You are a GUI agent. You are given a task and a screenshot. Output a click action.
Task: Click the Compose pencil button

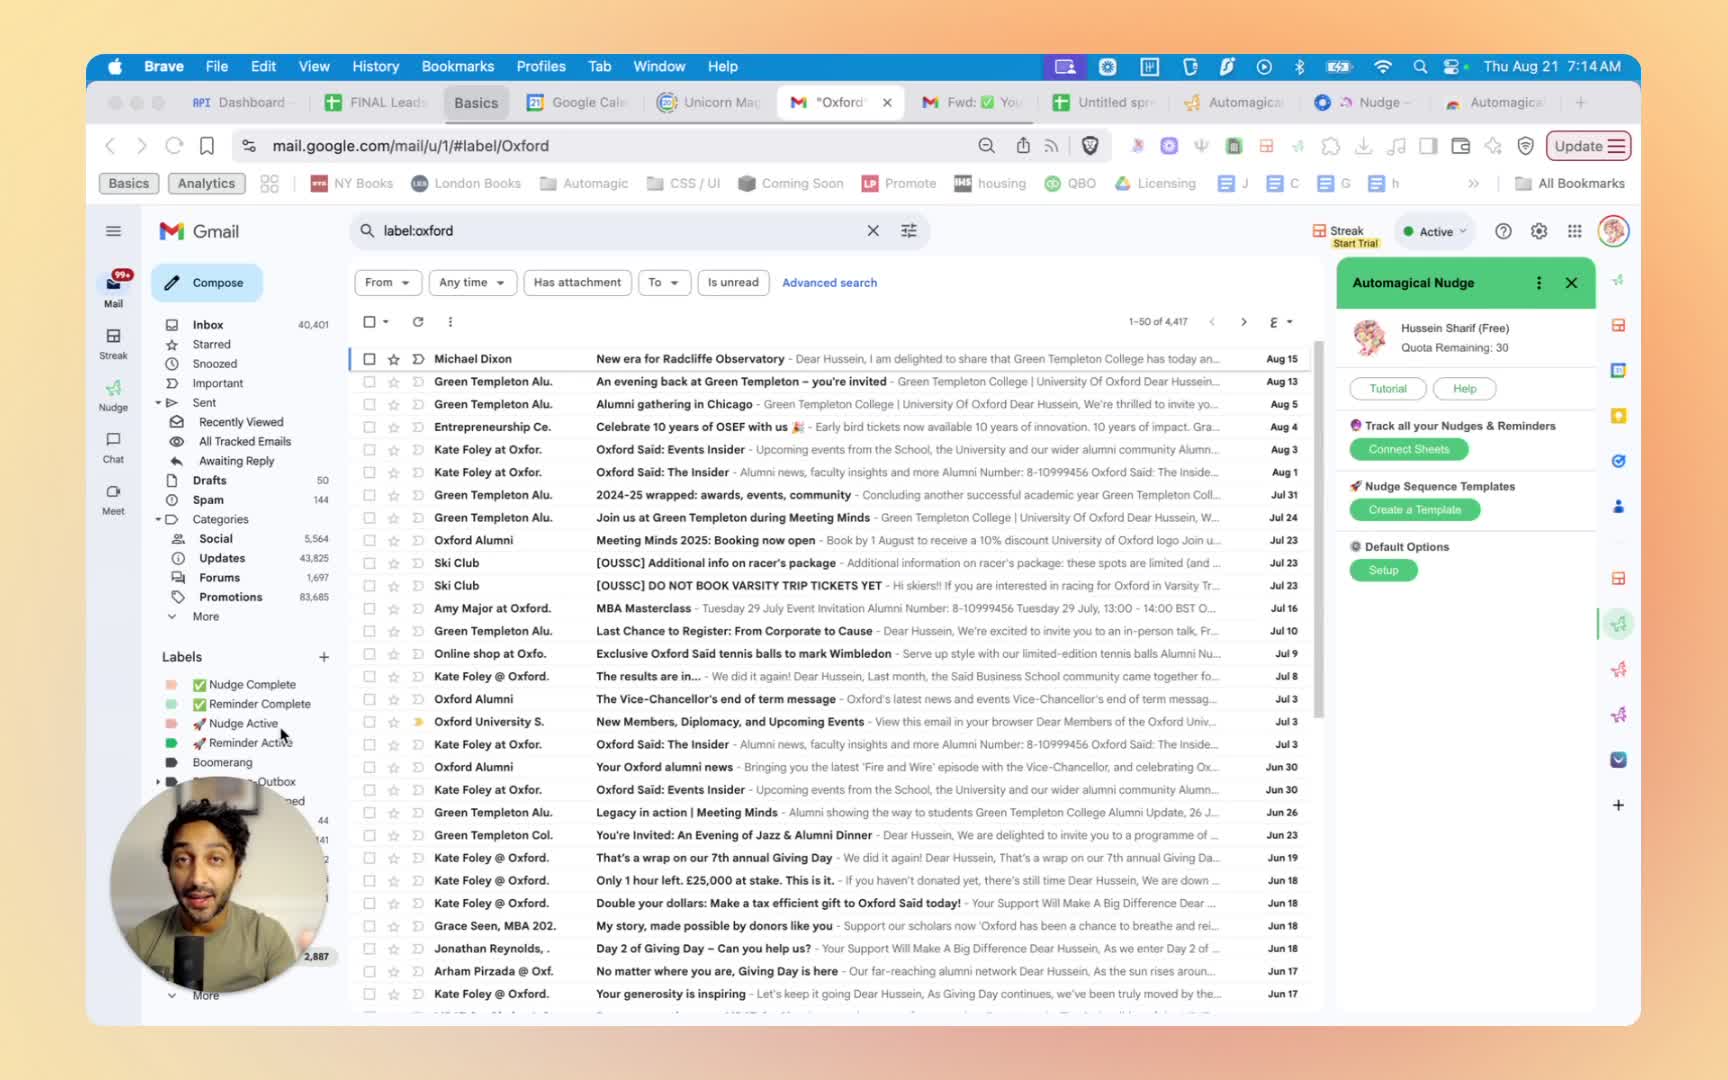[x=207, y=283]
